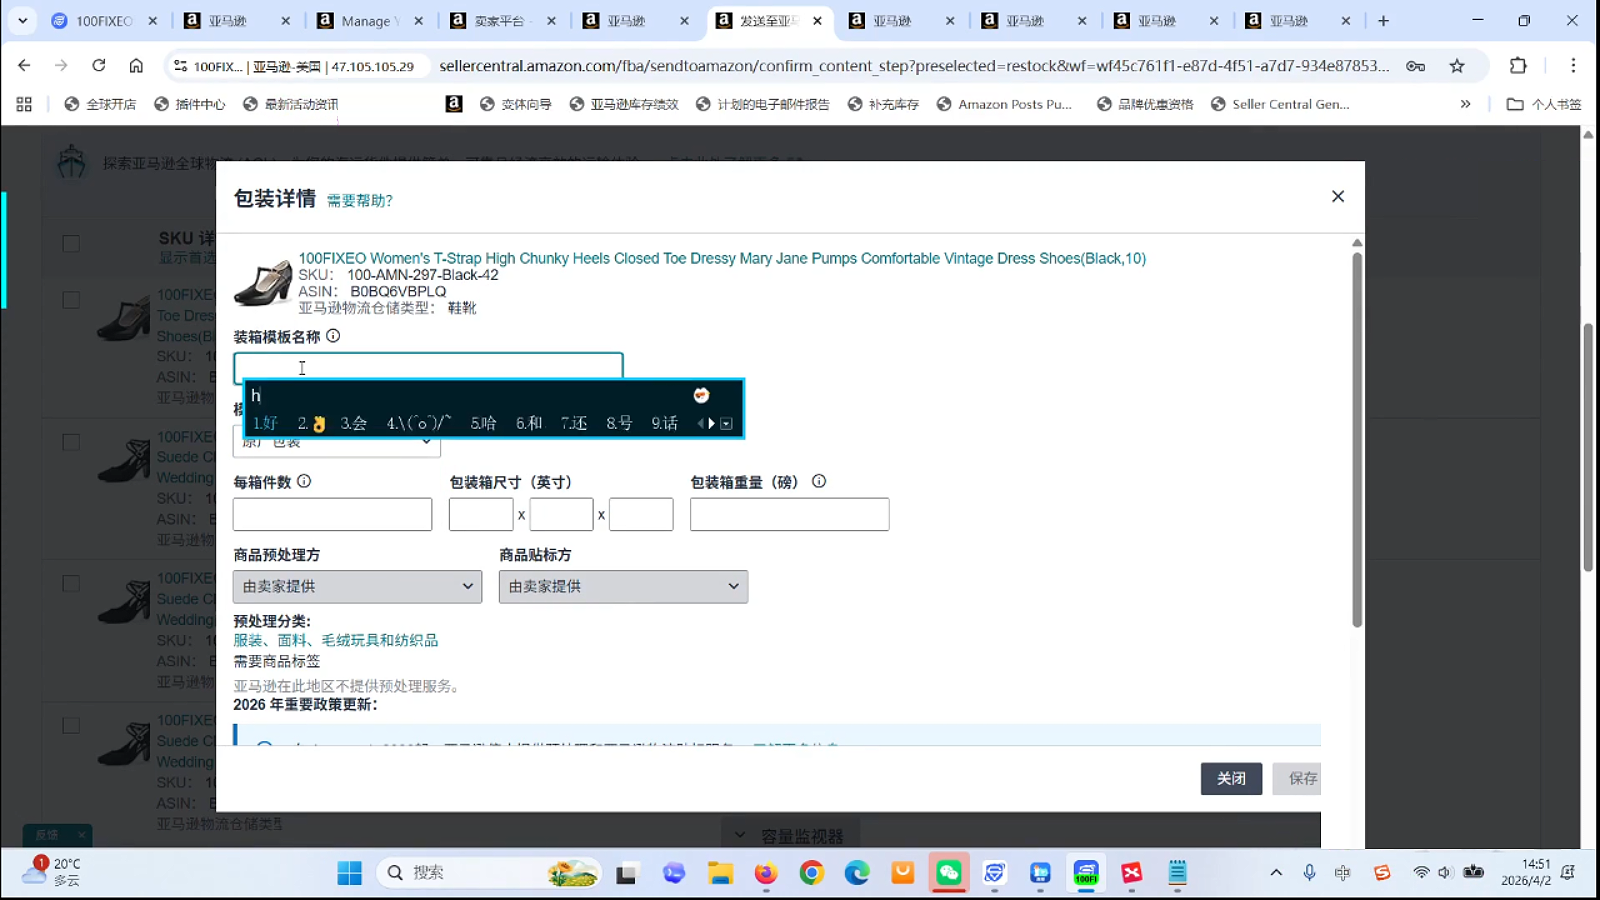
Task: Tick the checkbox for the first shoe listing
Action: pos(71,300)
